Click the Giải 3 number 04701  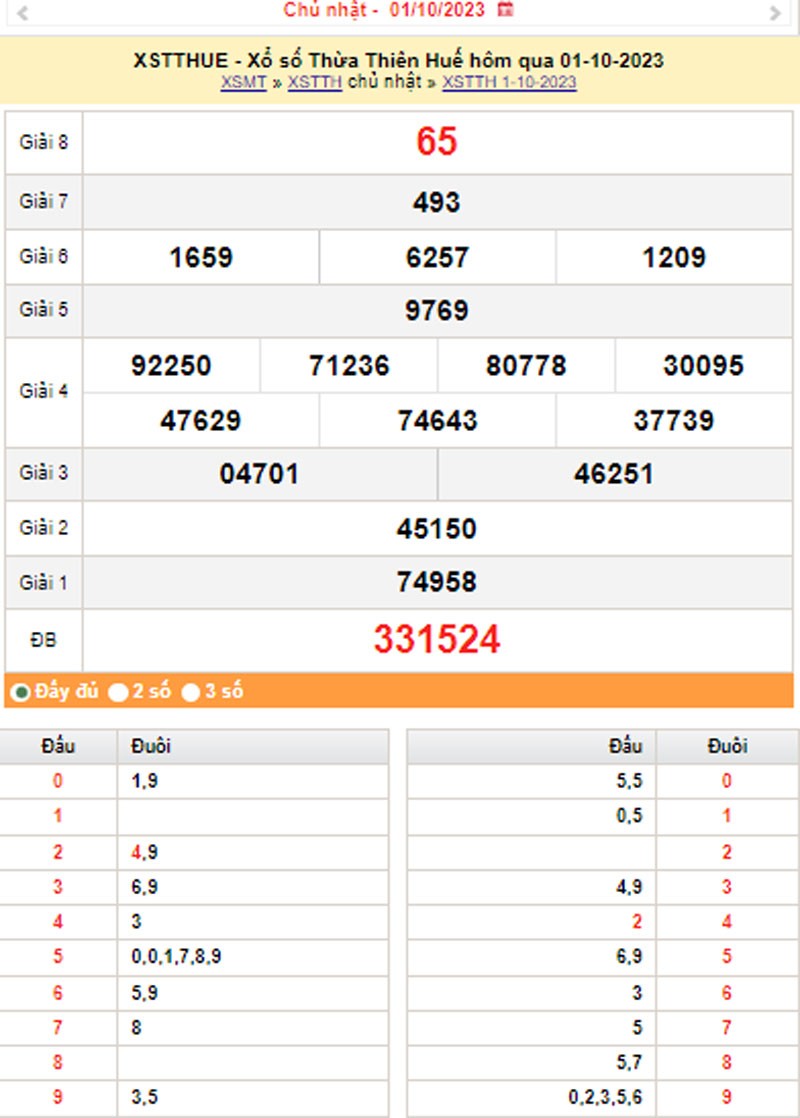tap(259, 474)
